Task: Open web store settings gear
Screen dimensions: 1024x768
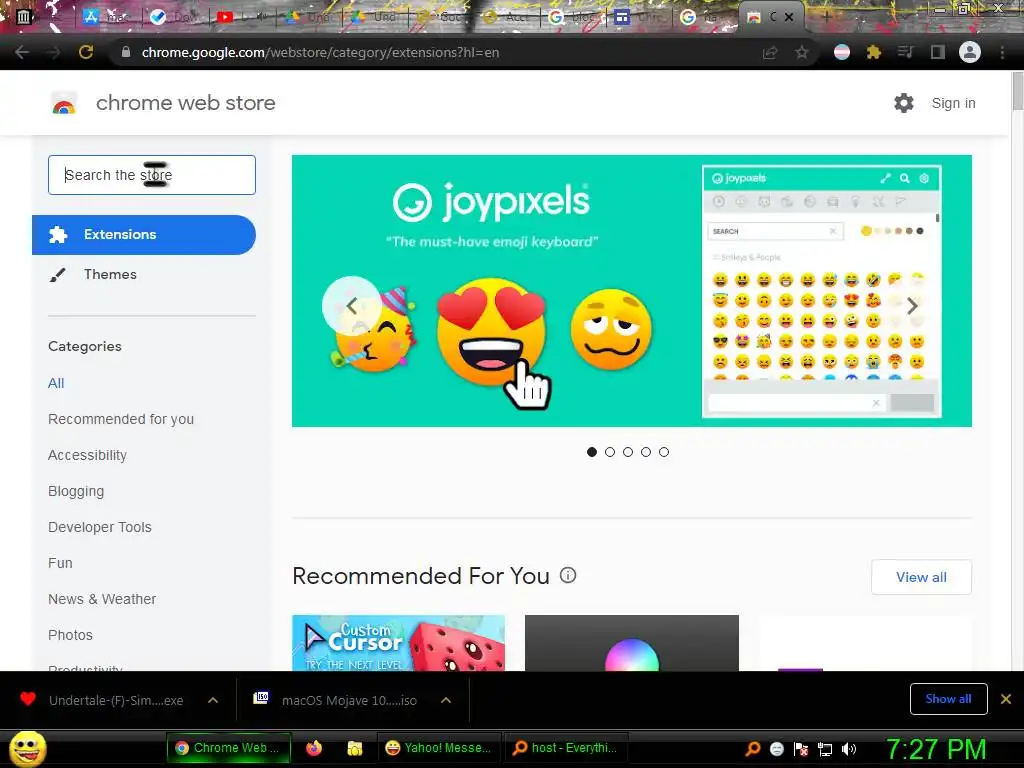Action: coord(904,103)
